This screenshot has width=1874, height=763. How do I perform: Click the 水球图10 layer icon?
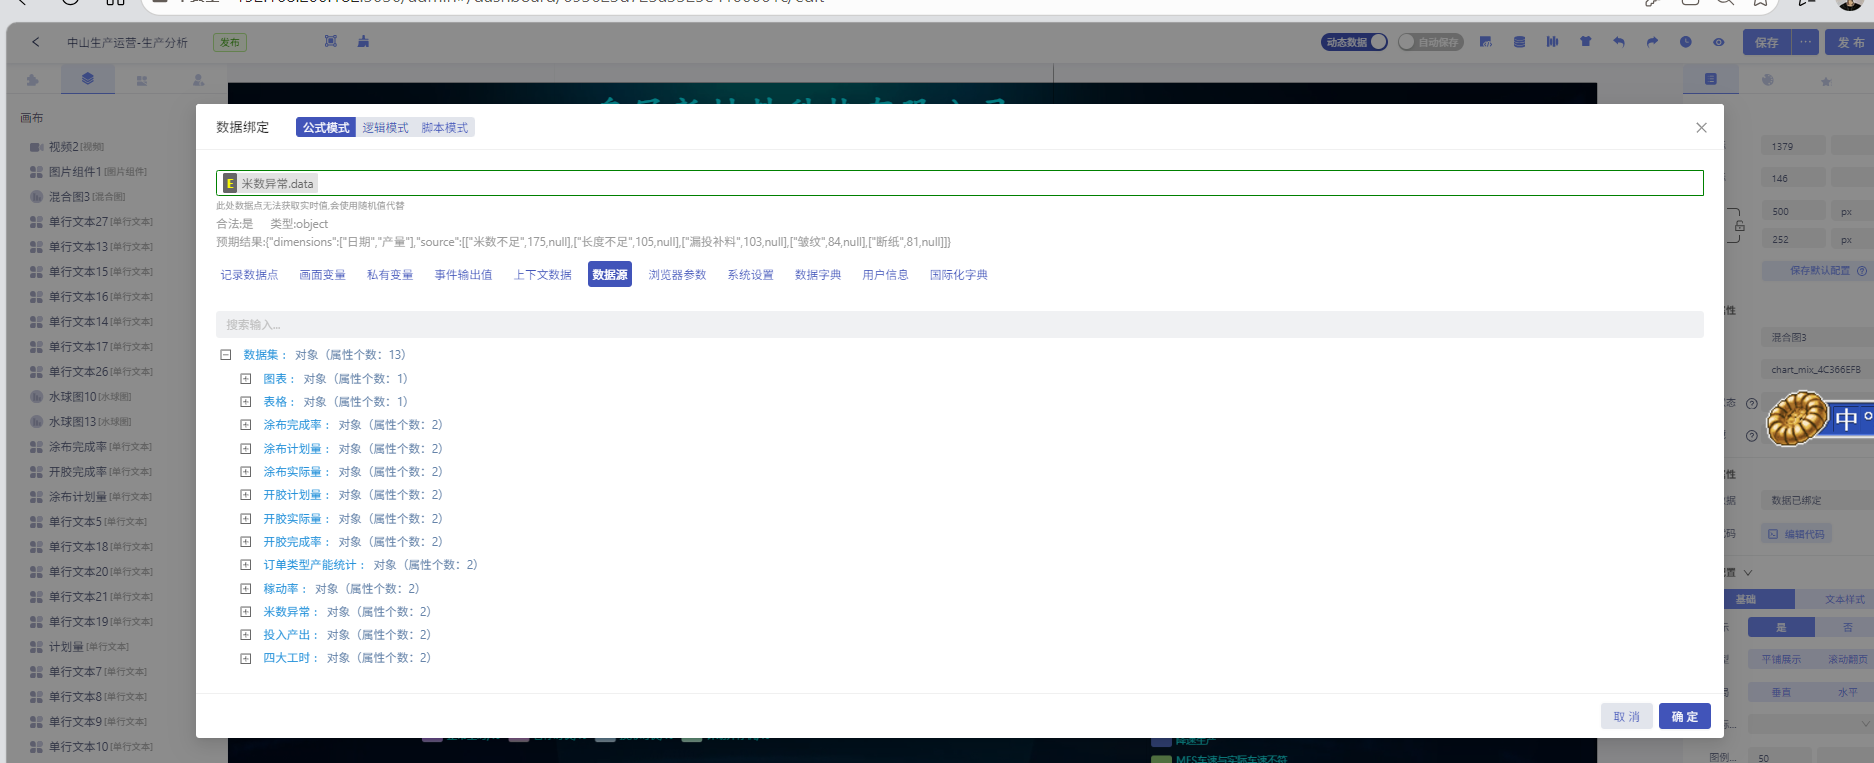(36, 397)
